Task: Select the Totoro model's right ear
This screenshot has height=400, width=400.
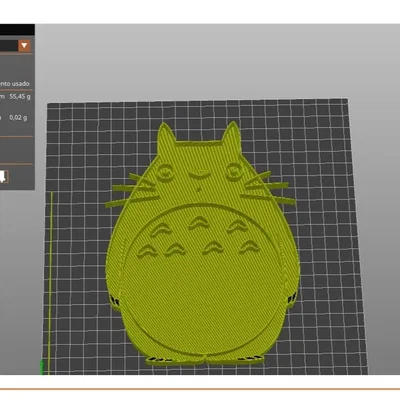Action: point(232,134)
